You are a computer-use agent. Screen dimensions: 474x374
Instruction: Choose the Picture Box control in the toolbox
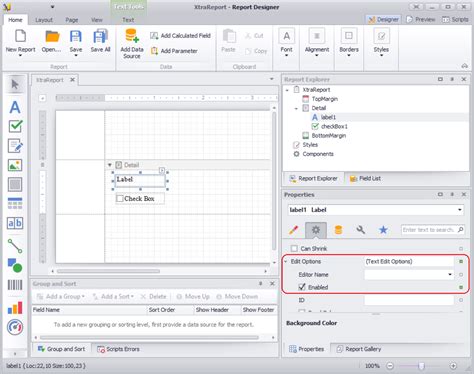(x=15, y=165)
